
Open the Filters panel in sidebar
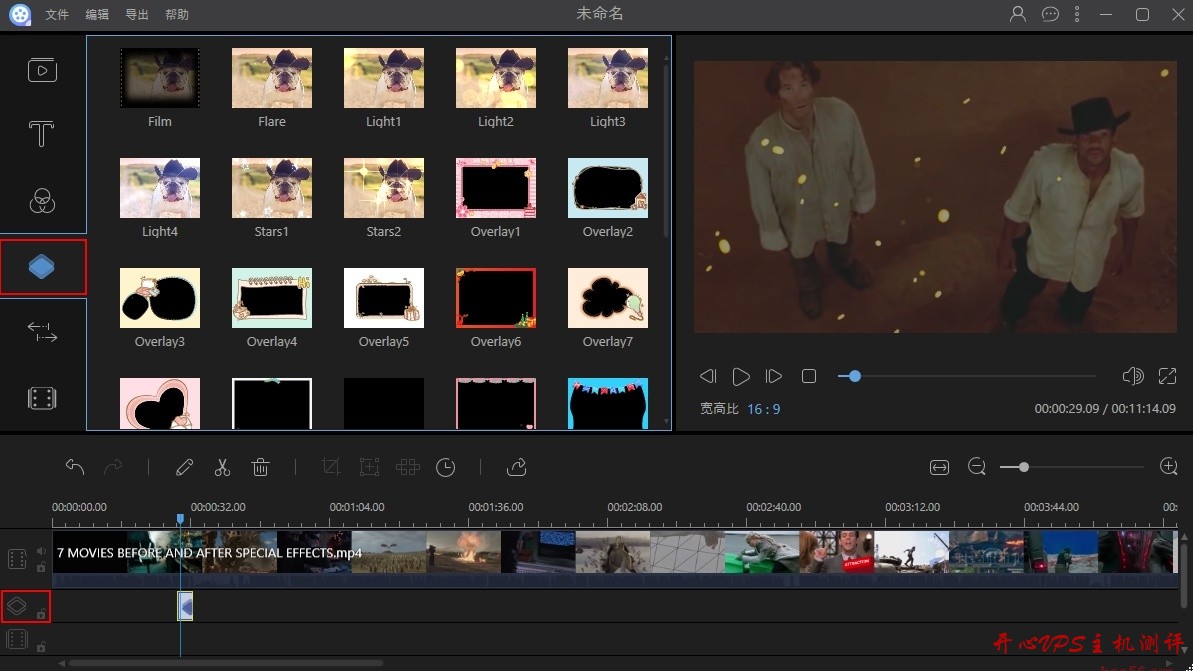point(41,201)
